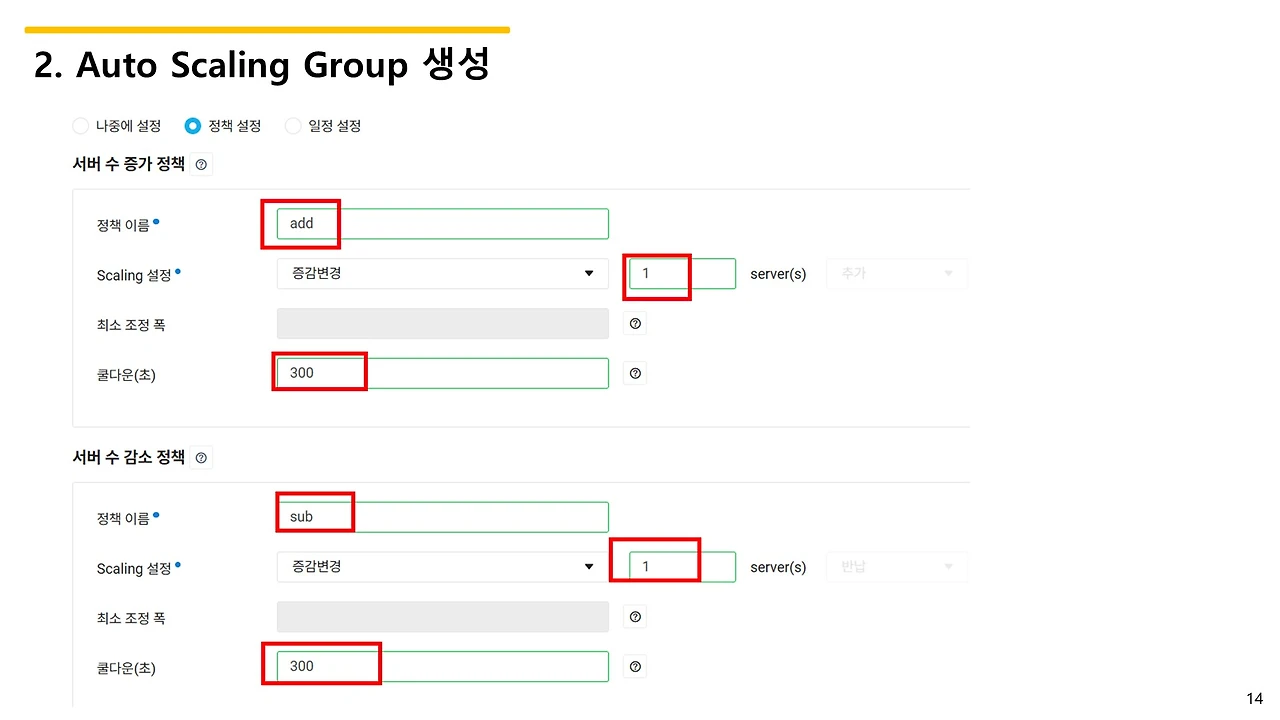Click the policy name field containing add
Viewport: 1280px width, 720px height.
pos(442,224)
